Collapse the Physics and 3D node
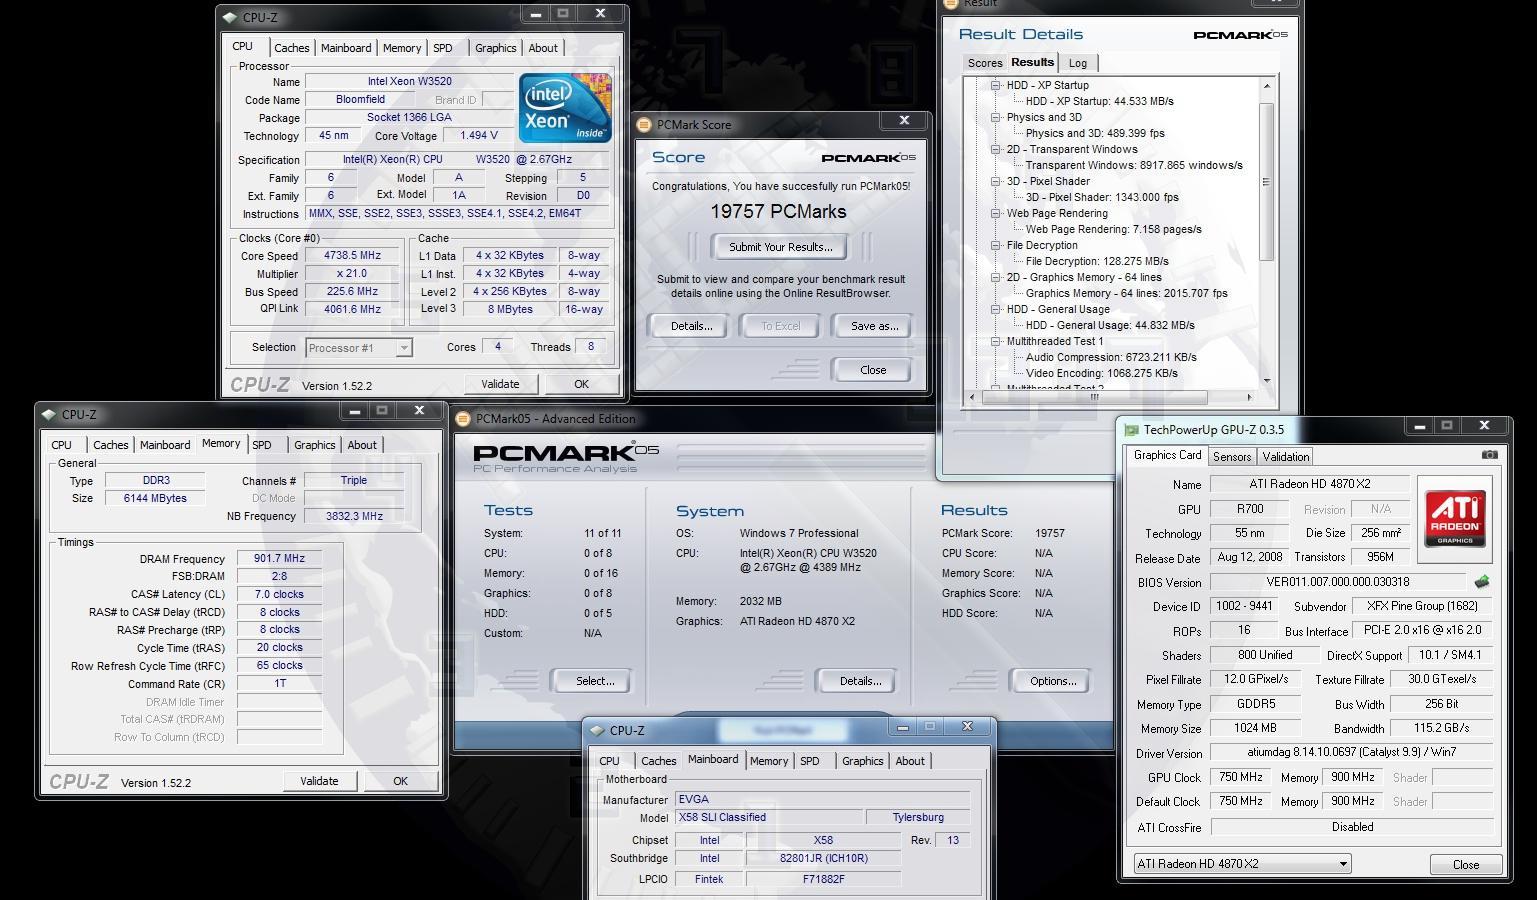1537x900 pixels. coord(996,117)
